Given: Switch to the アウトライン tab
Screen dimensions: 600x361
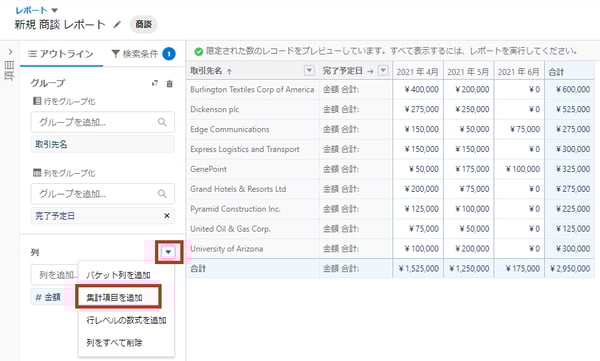Looking at the screenshot, I should [x=61, y=54].
